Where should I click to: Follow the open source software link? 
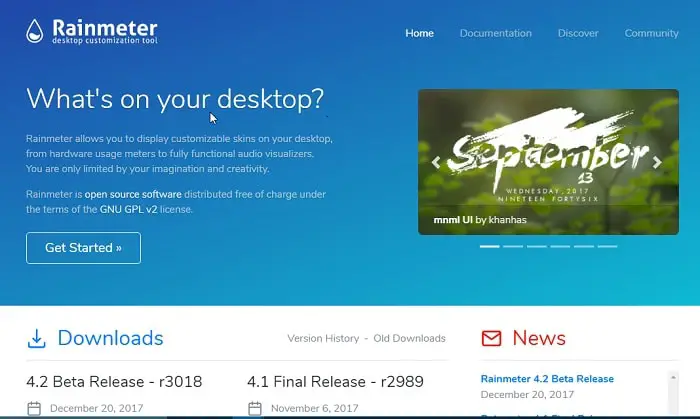click(x=133, y=195)
